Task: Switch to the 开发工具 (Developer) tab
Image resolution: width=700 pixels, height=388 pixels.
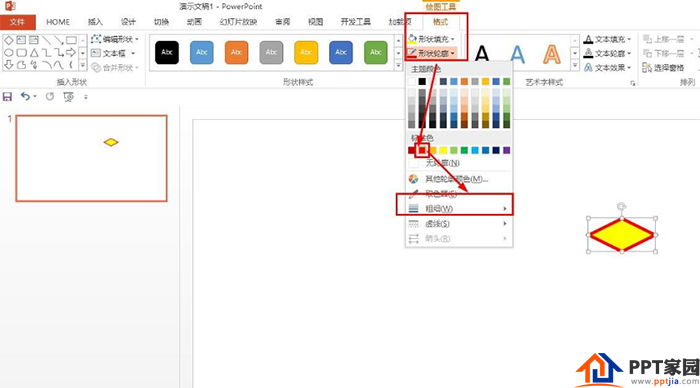Action: click(x=356, y=22)
